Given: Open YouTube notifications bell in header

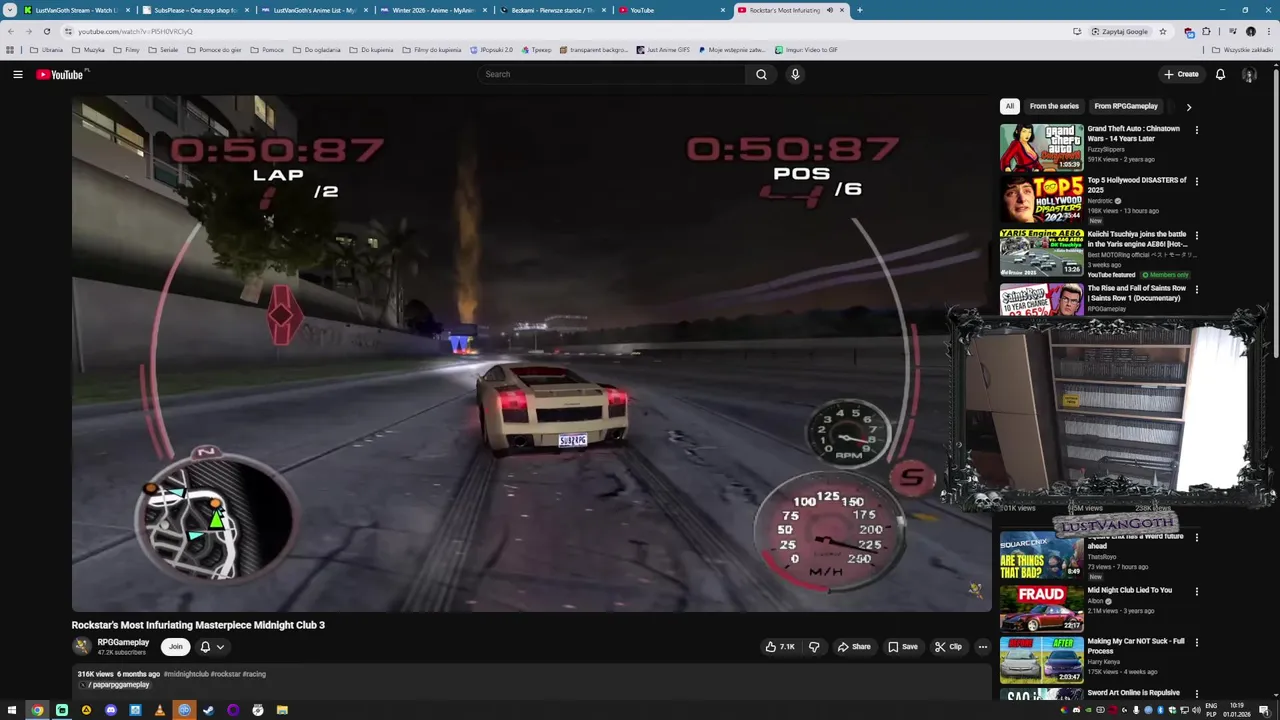Looking at the screenshot, I should 1220,74.
